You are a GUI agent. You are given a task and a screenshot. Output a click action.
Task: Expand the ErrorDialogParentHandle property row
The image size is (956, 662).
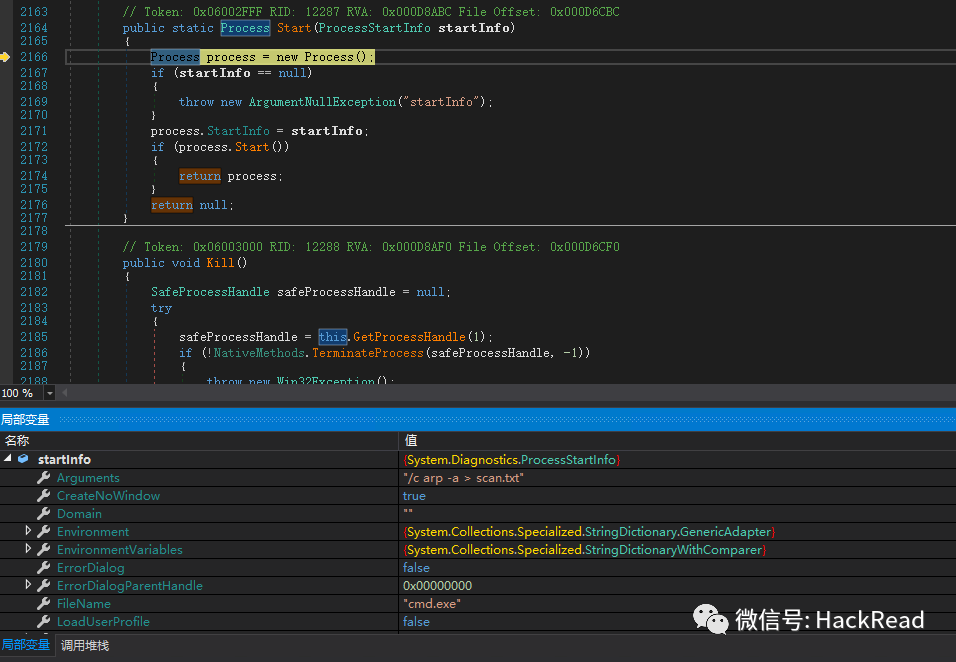click(28, 585)
